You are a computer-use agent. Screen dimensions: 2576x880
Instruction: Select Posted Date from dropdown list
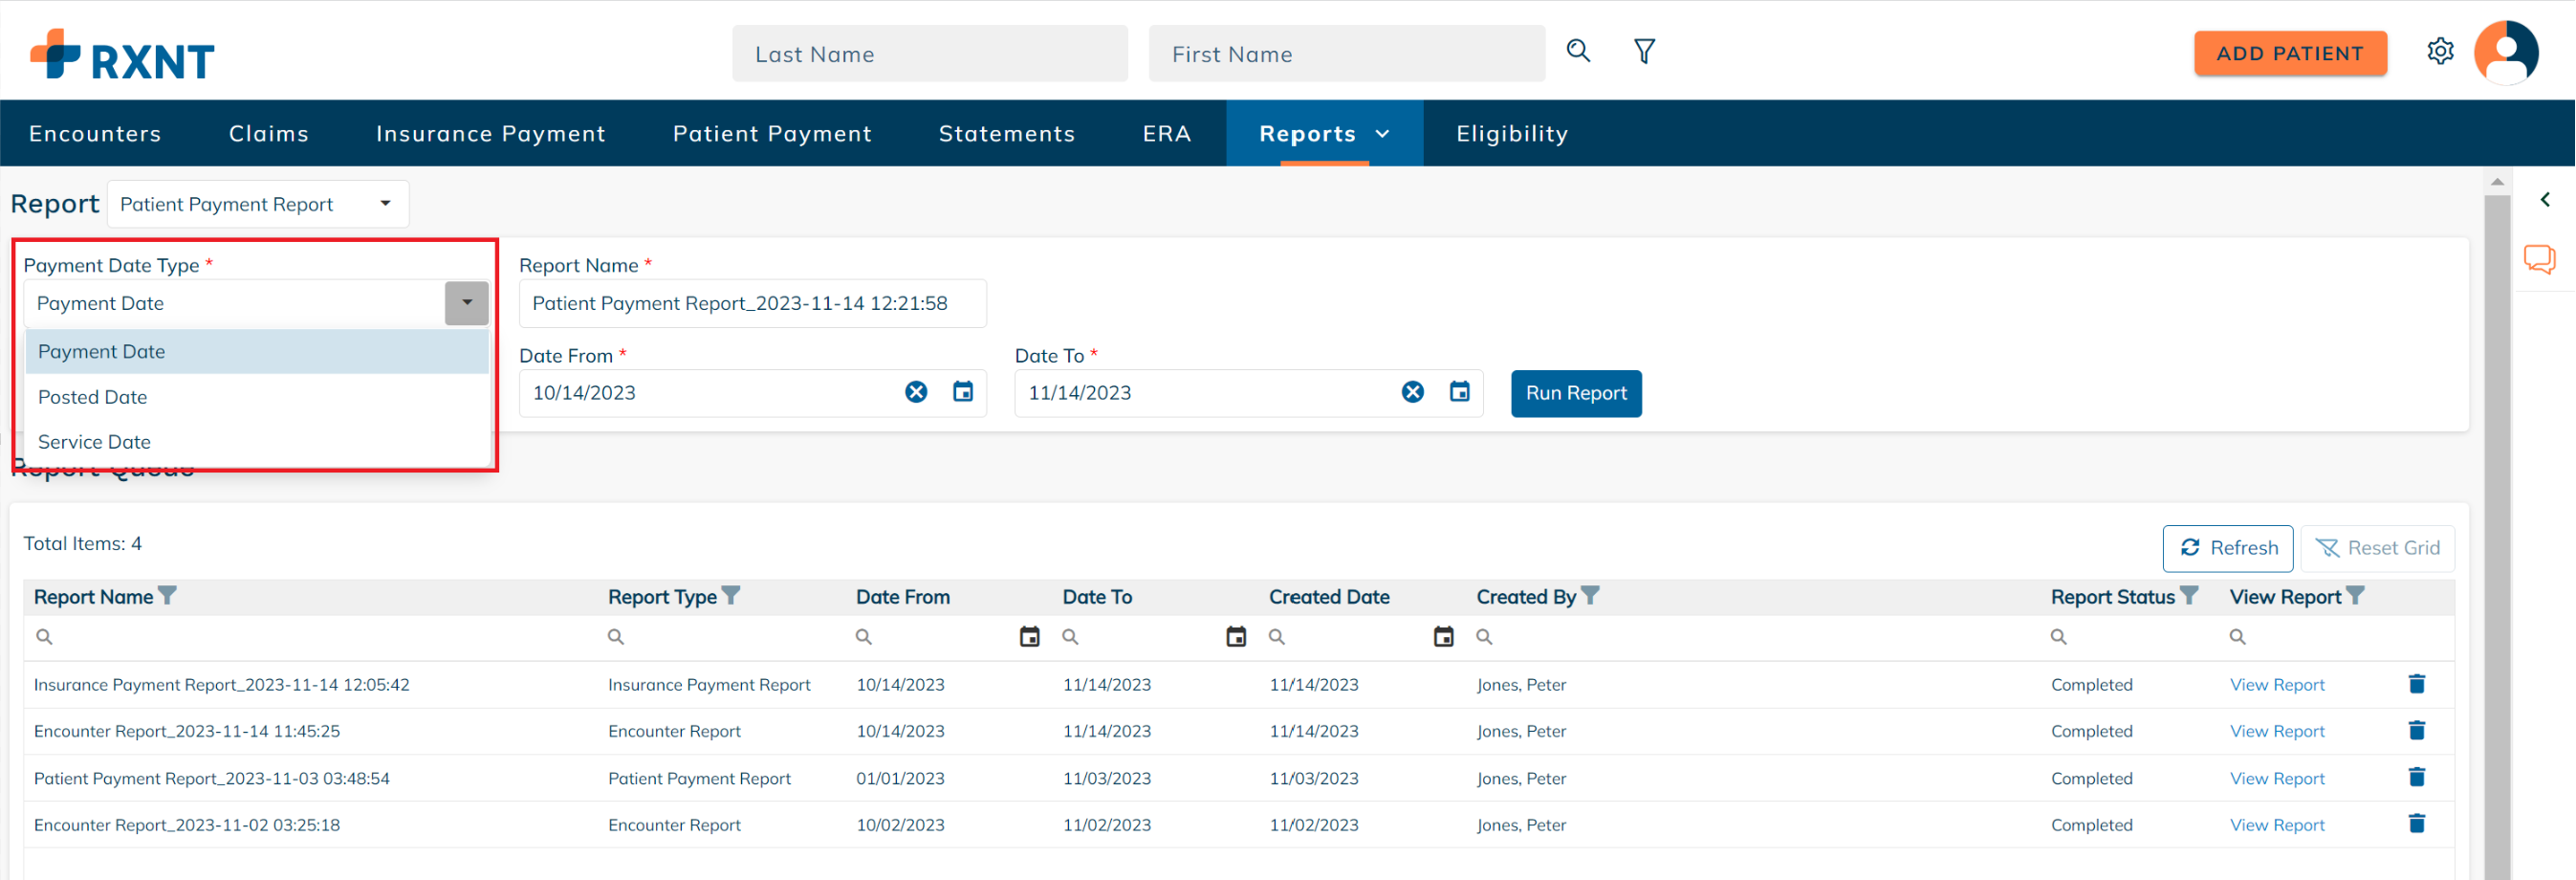click(92, 397)
